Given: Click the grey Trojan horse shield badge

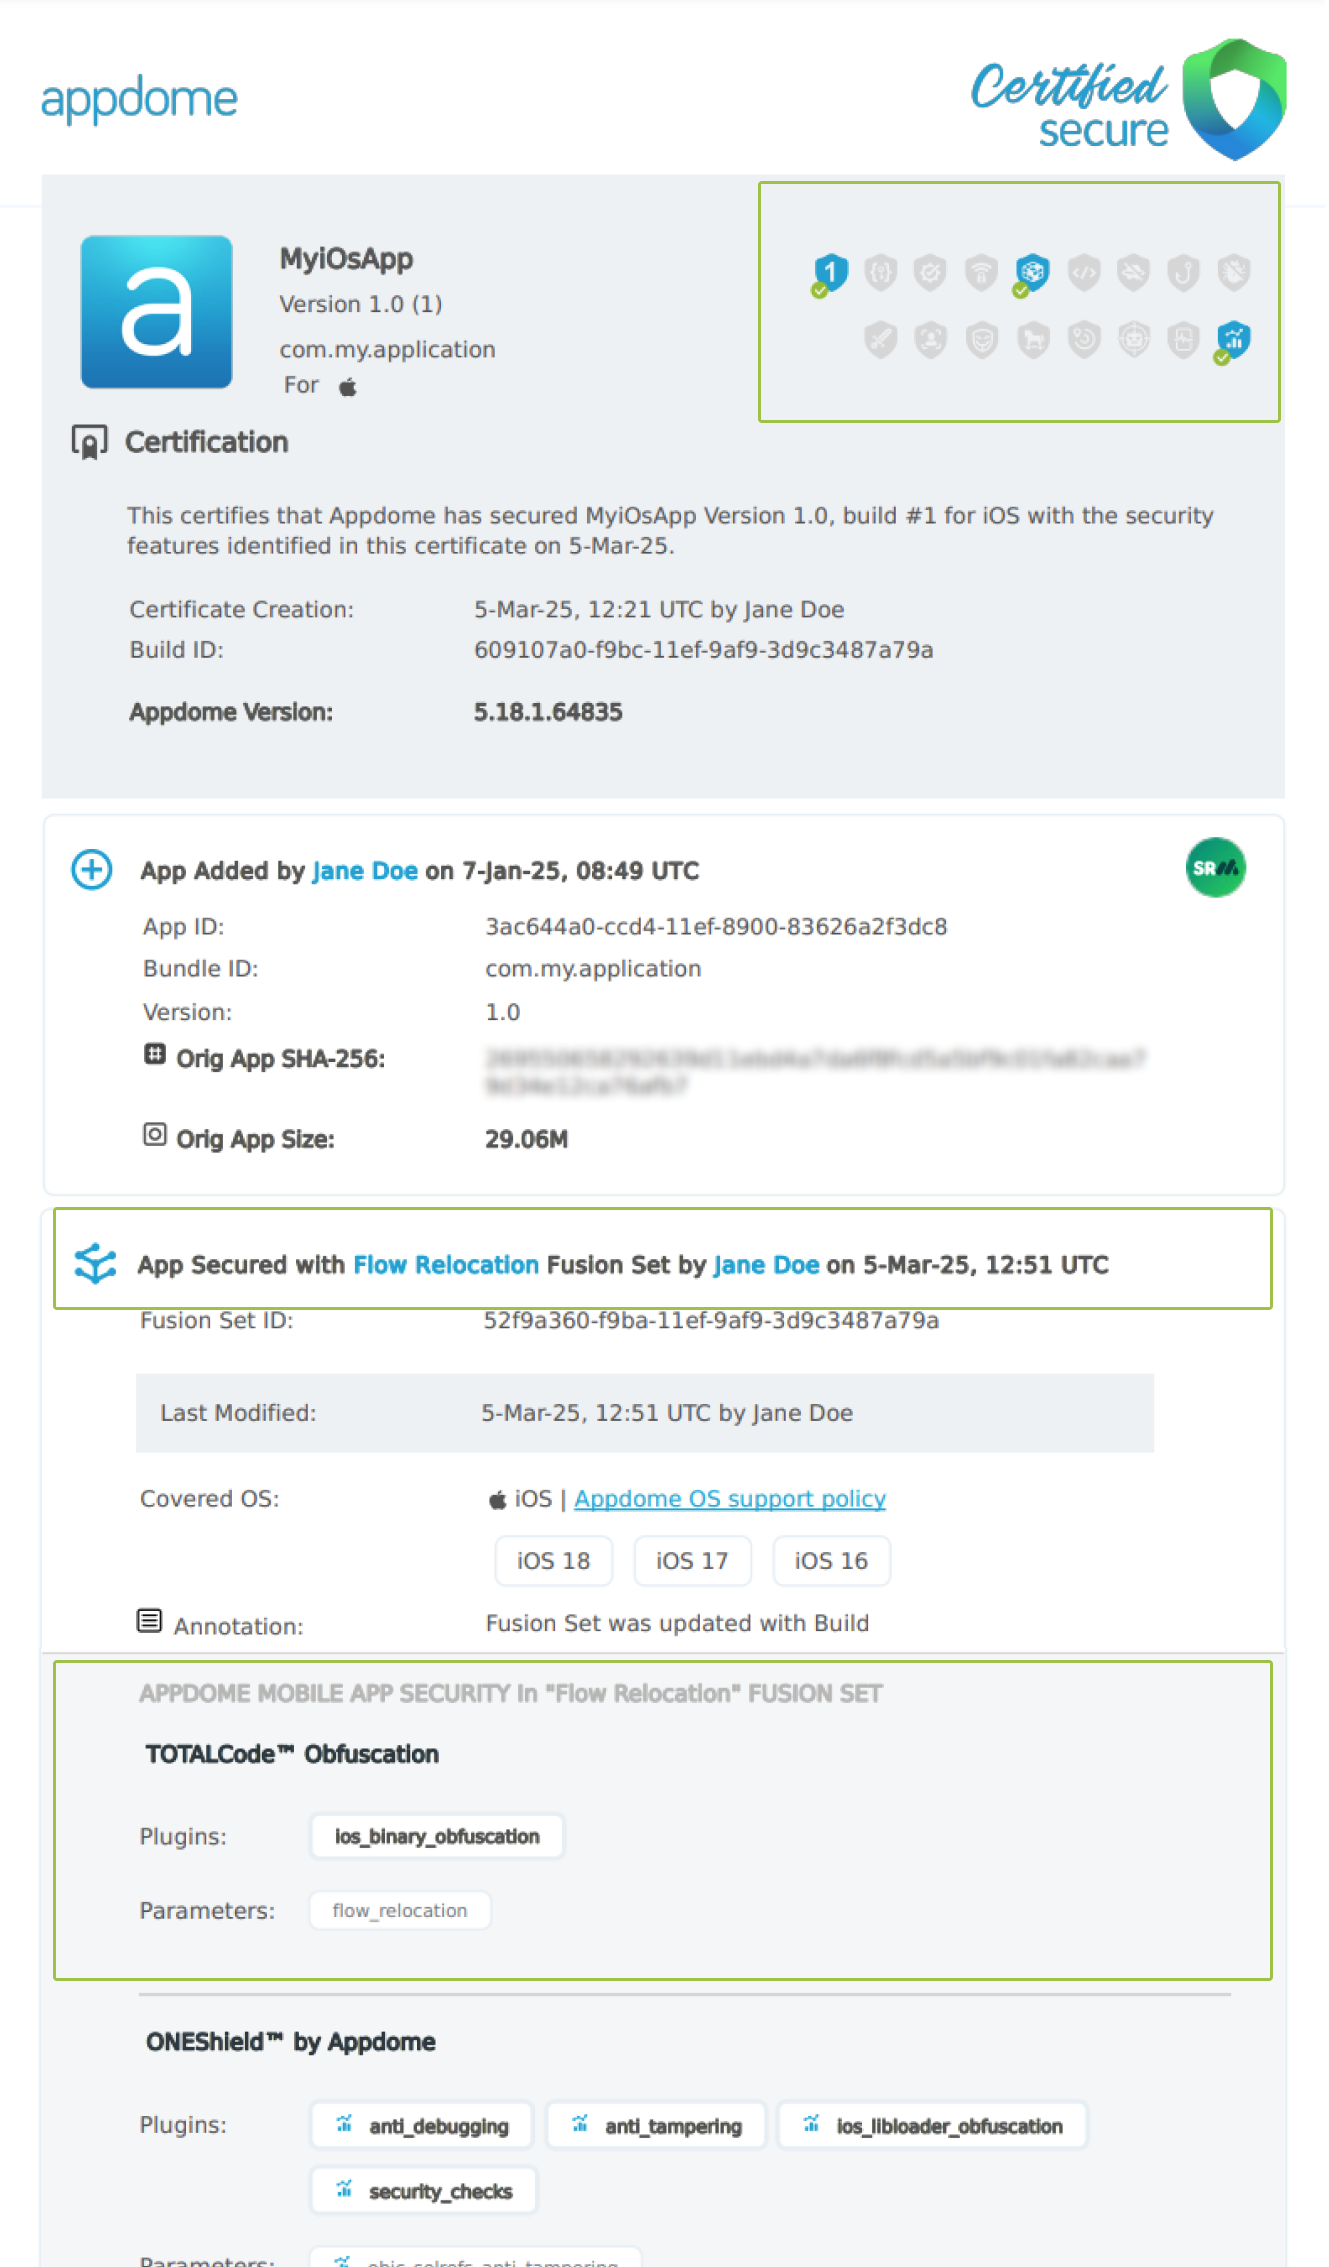Looking at the screenshot, I should [x=1032, y=339].
